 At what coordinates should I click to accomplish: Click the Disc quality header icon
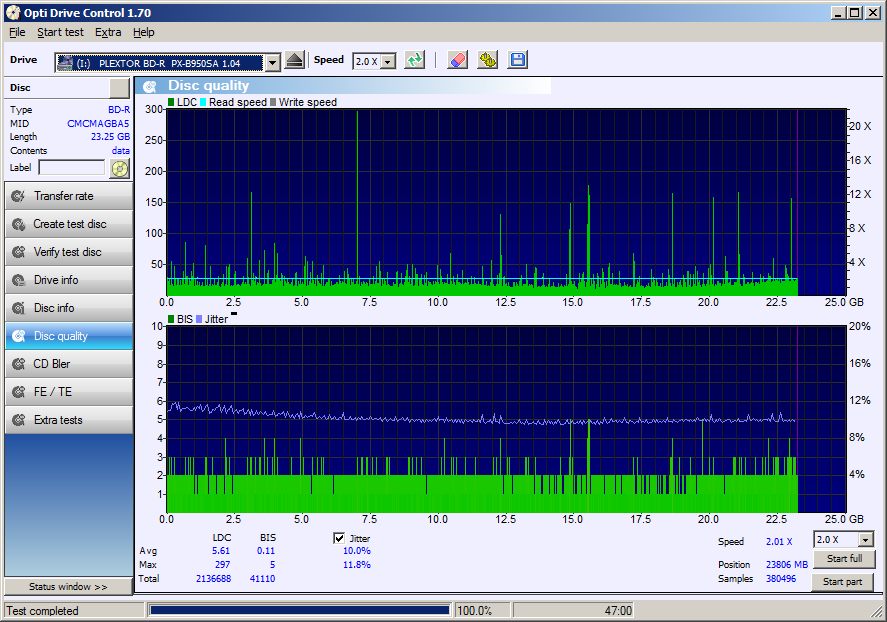(150, 87)
